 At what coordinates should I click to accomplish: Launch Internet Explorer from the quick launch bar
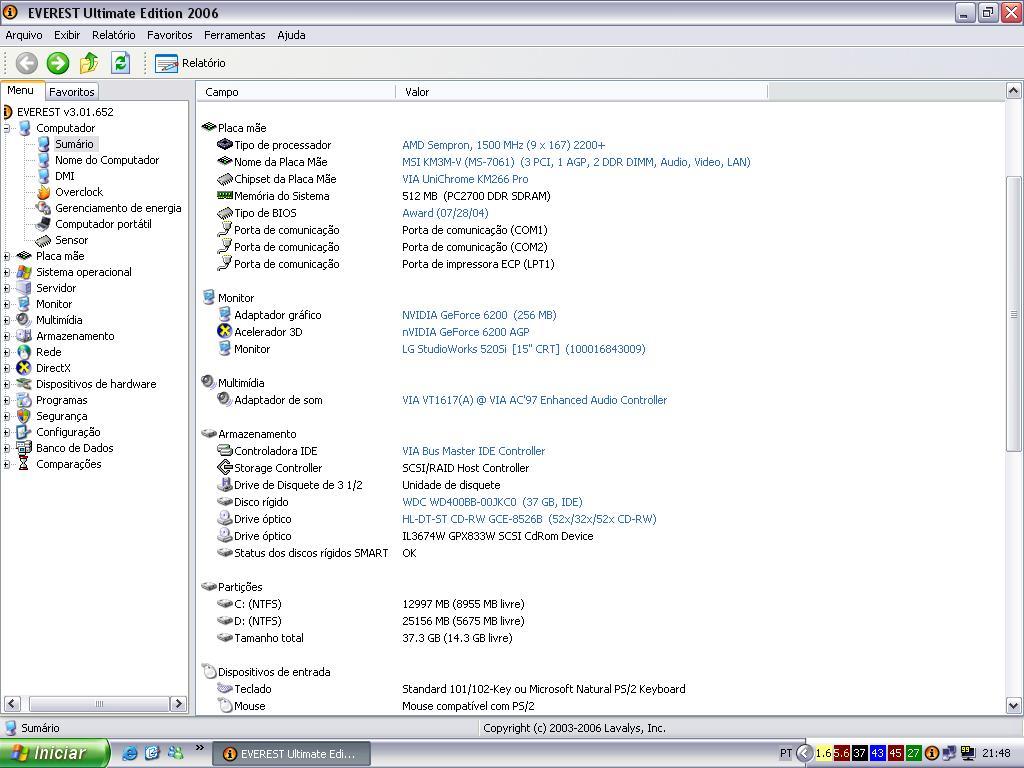pos(130,753)
